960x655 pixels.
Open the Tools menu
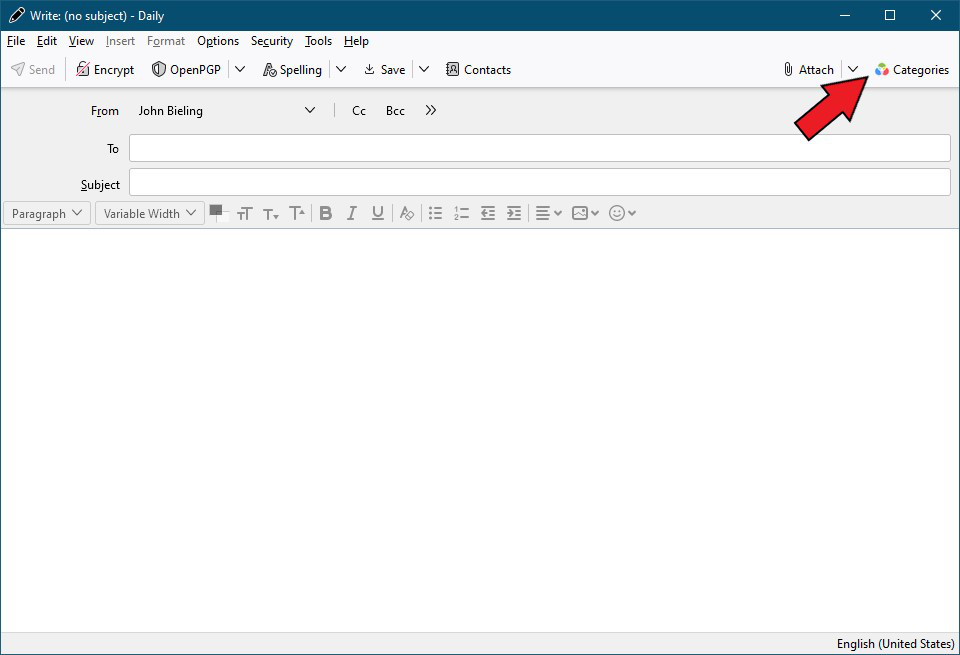(318, 41)
